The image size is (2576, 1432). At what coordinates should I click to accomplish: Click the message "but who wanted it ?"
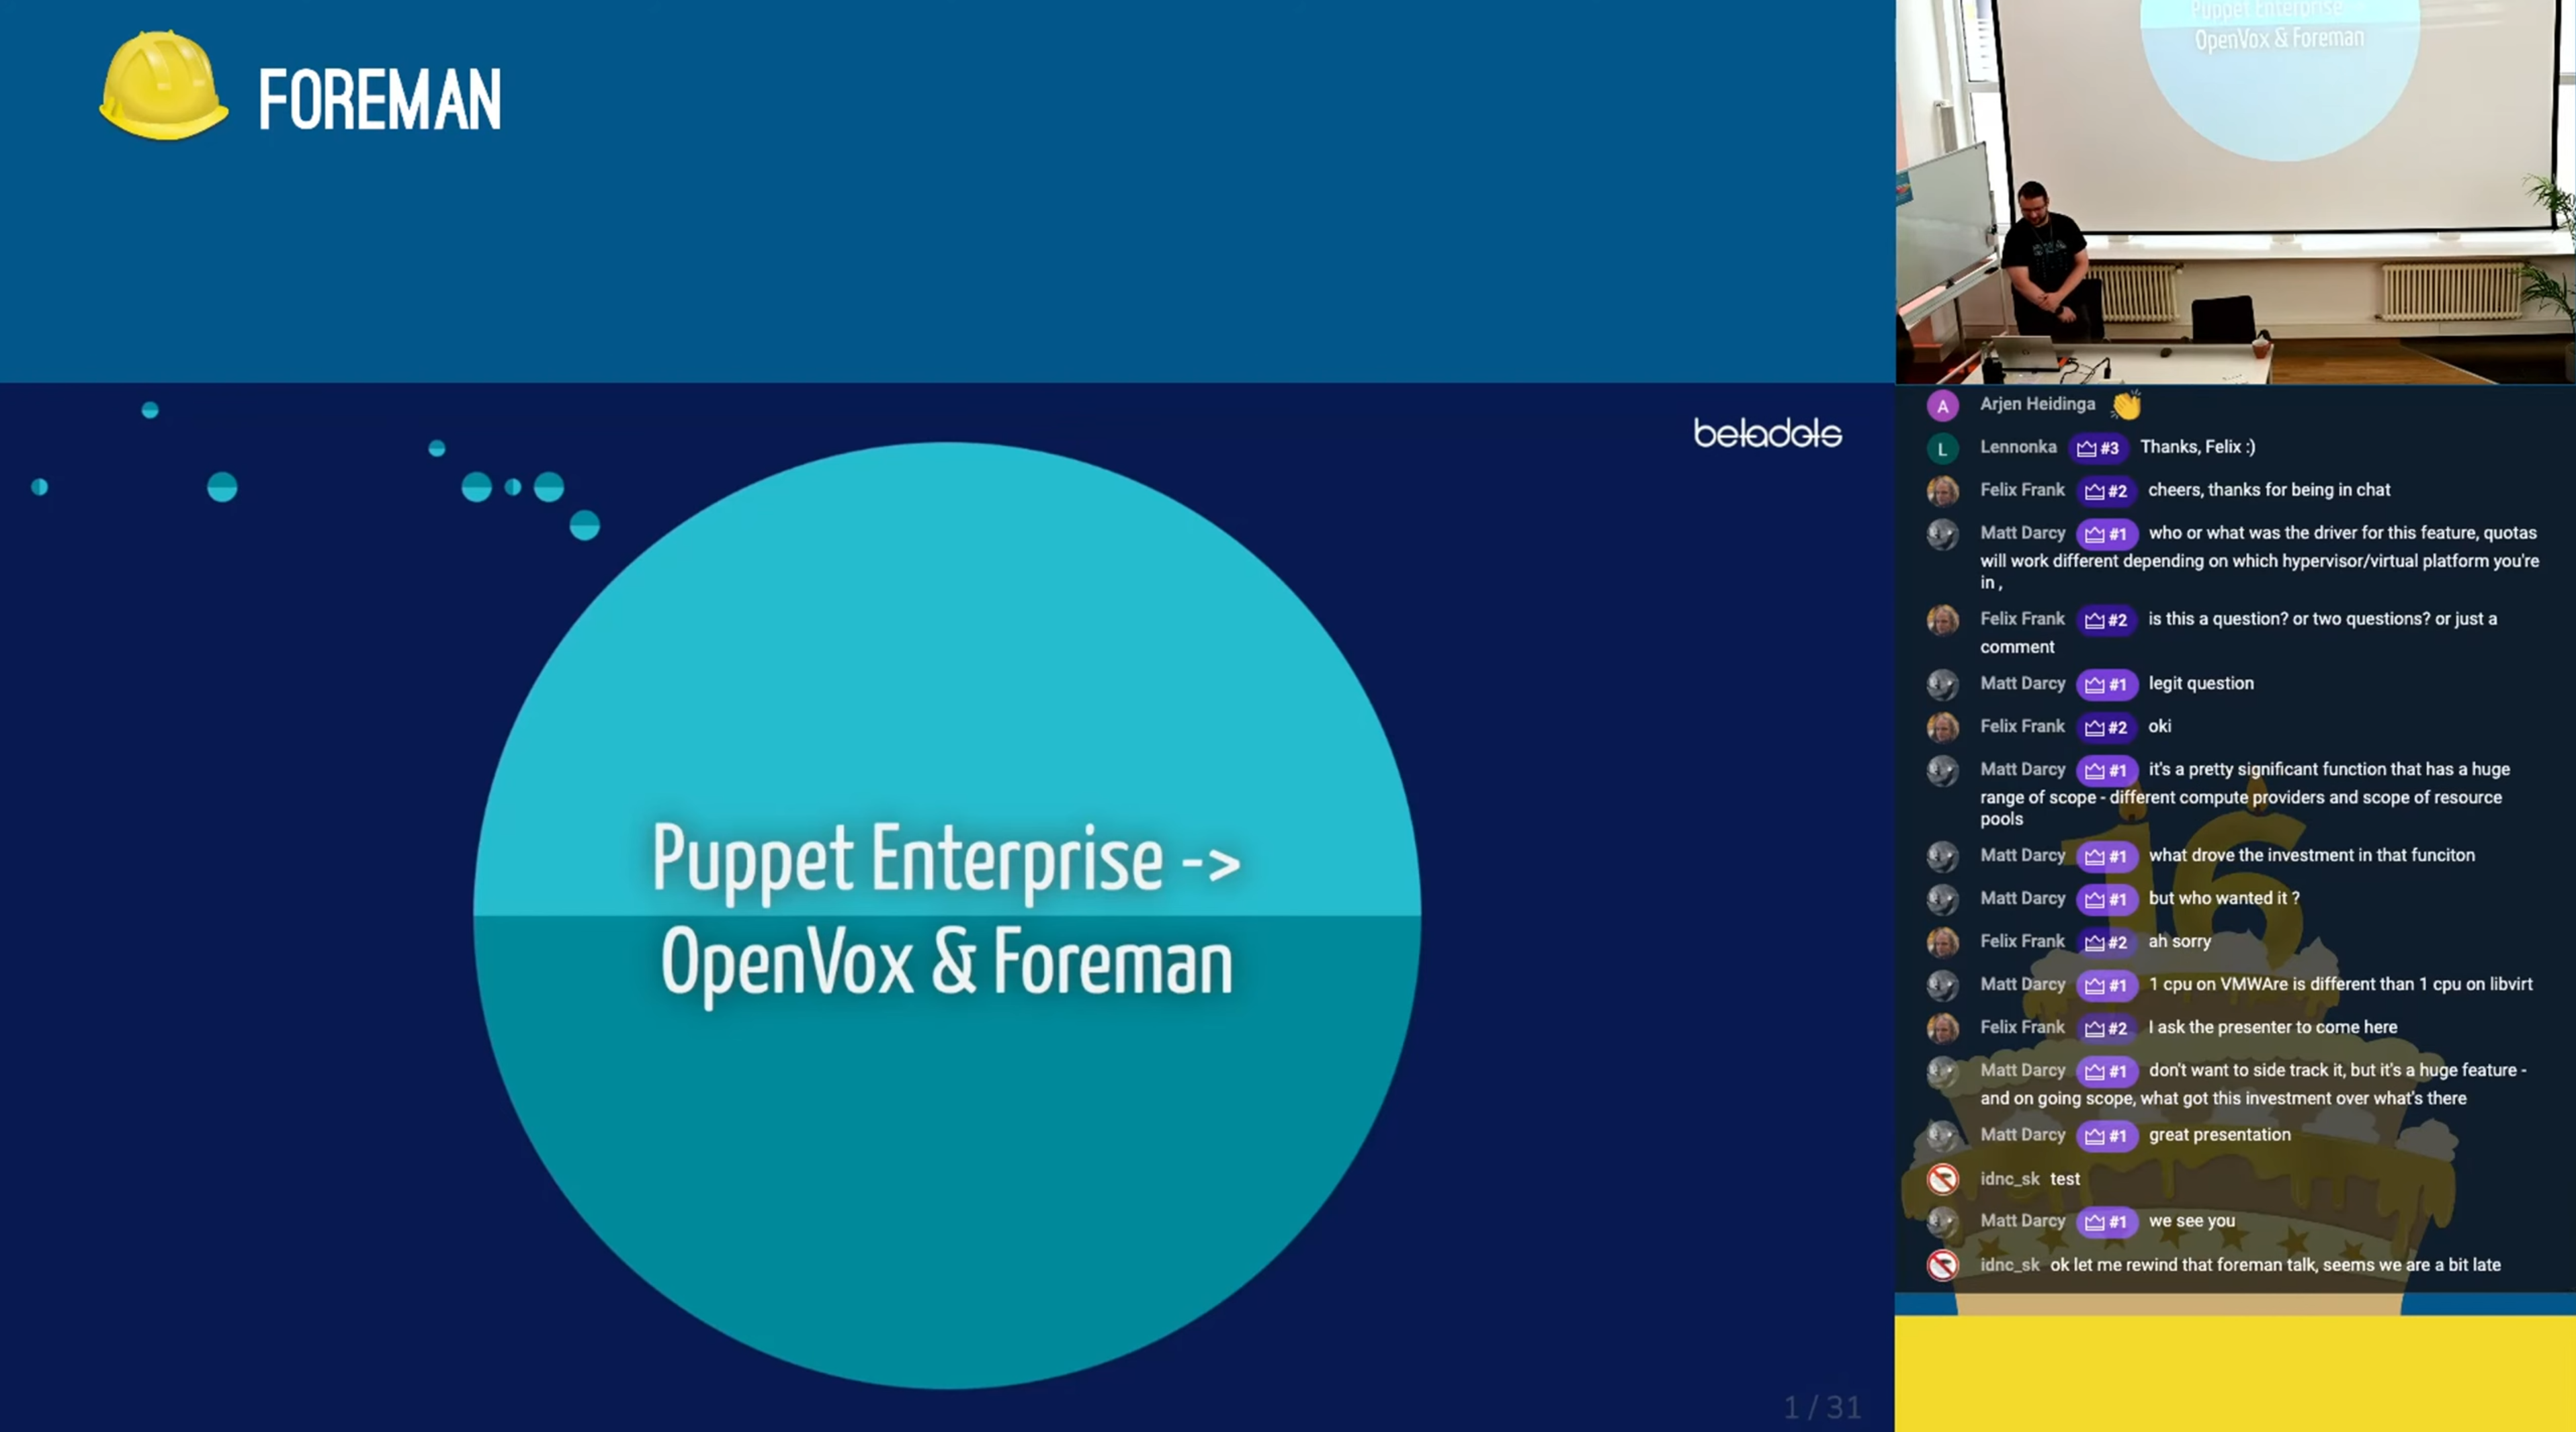[2223, 898]
